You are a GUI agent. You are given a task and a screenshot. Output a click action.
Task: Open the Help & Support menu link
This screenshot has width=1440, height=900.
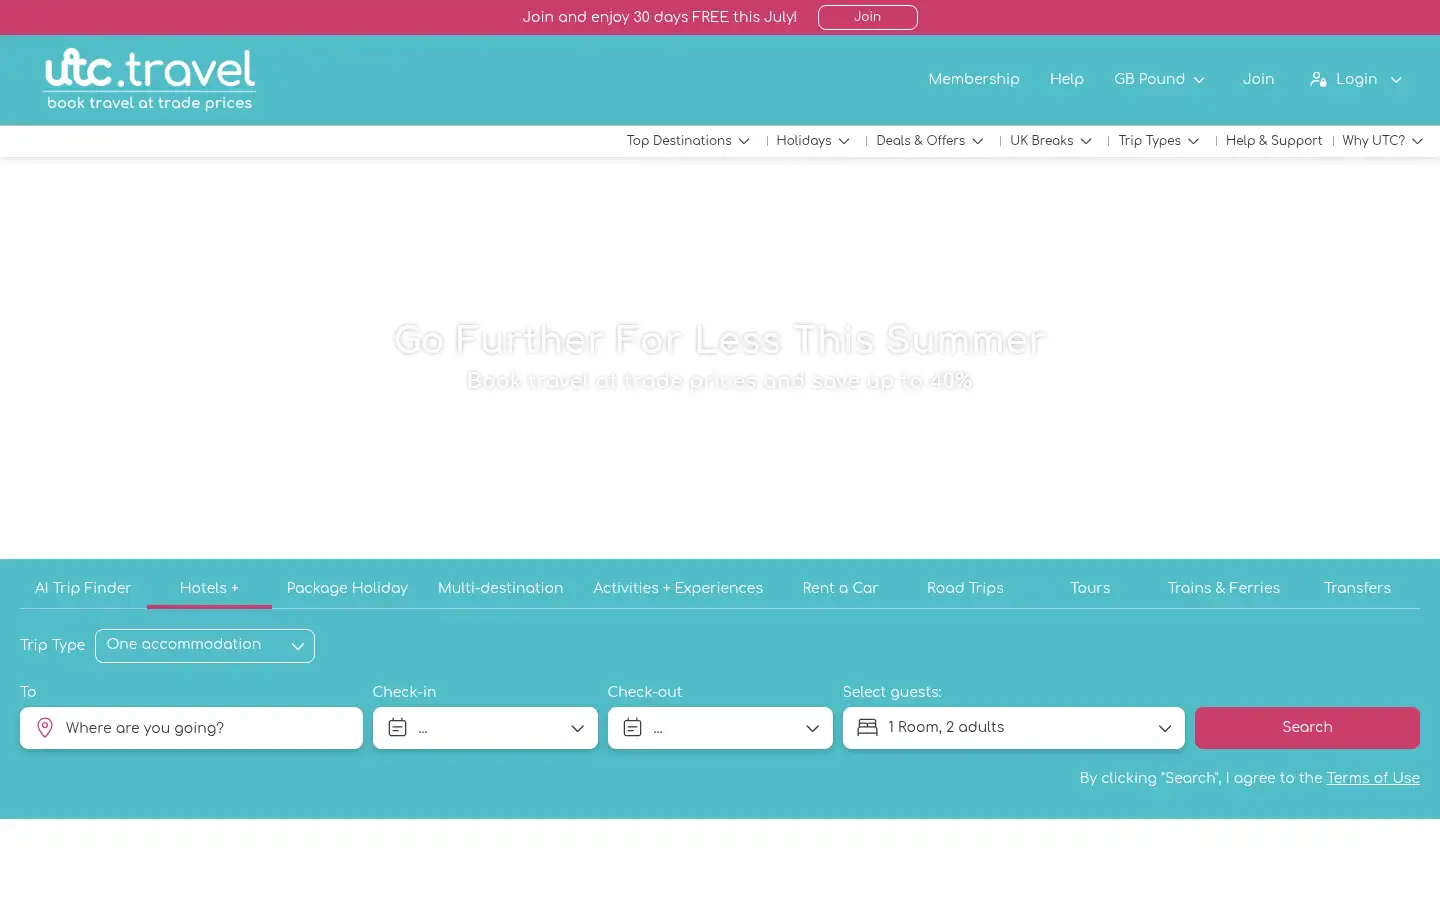click(1274, 141)
